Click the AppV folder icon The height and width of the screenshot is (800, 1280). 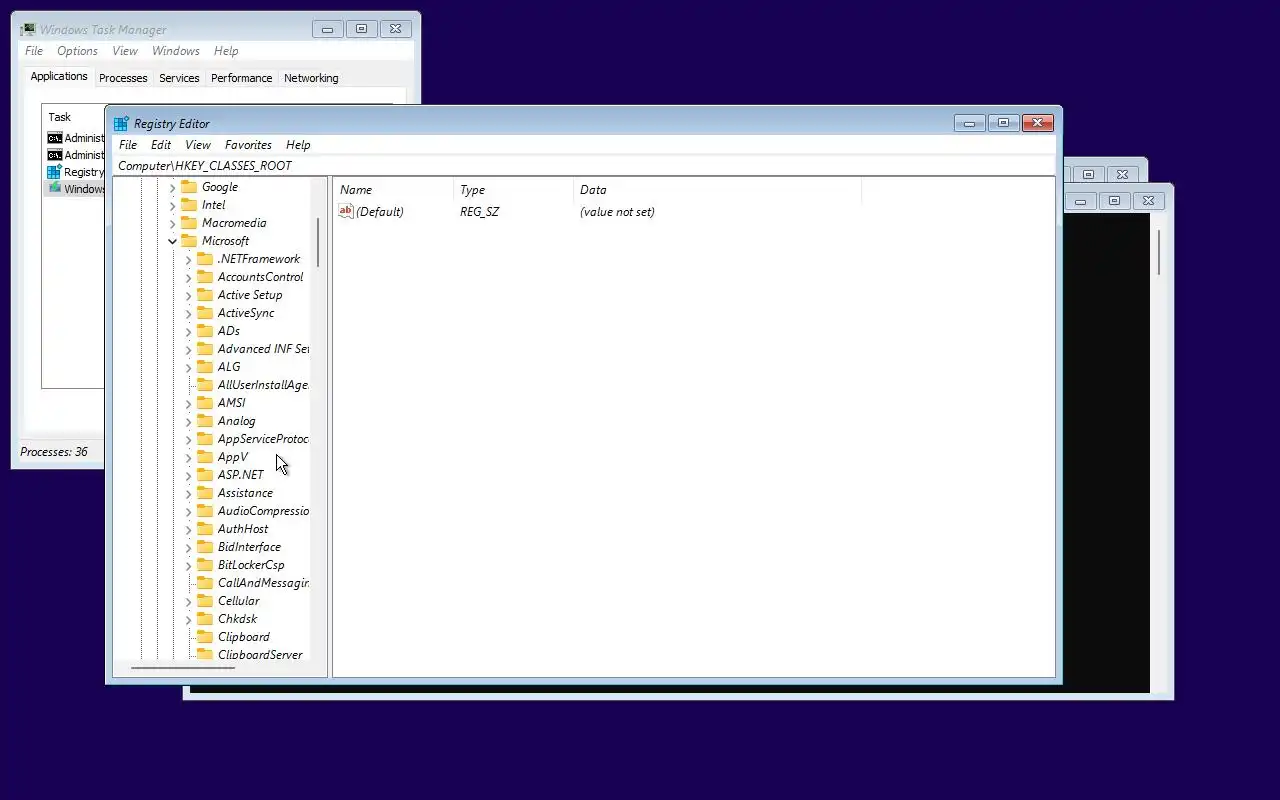(205, 457)
